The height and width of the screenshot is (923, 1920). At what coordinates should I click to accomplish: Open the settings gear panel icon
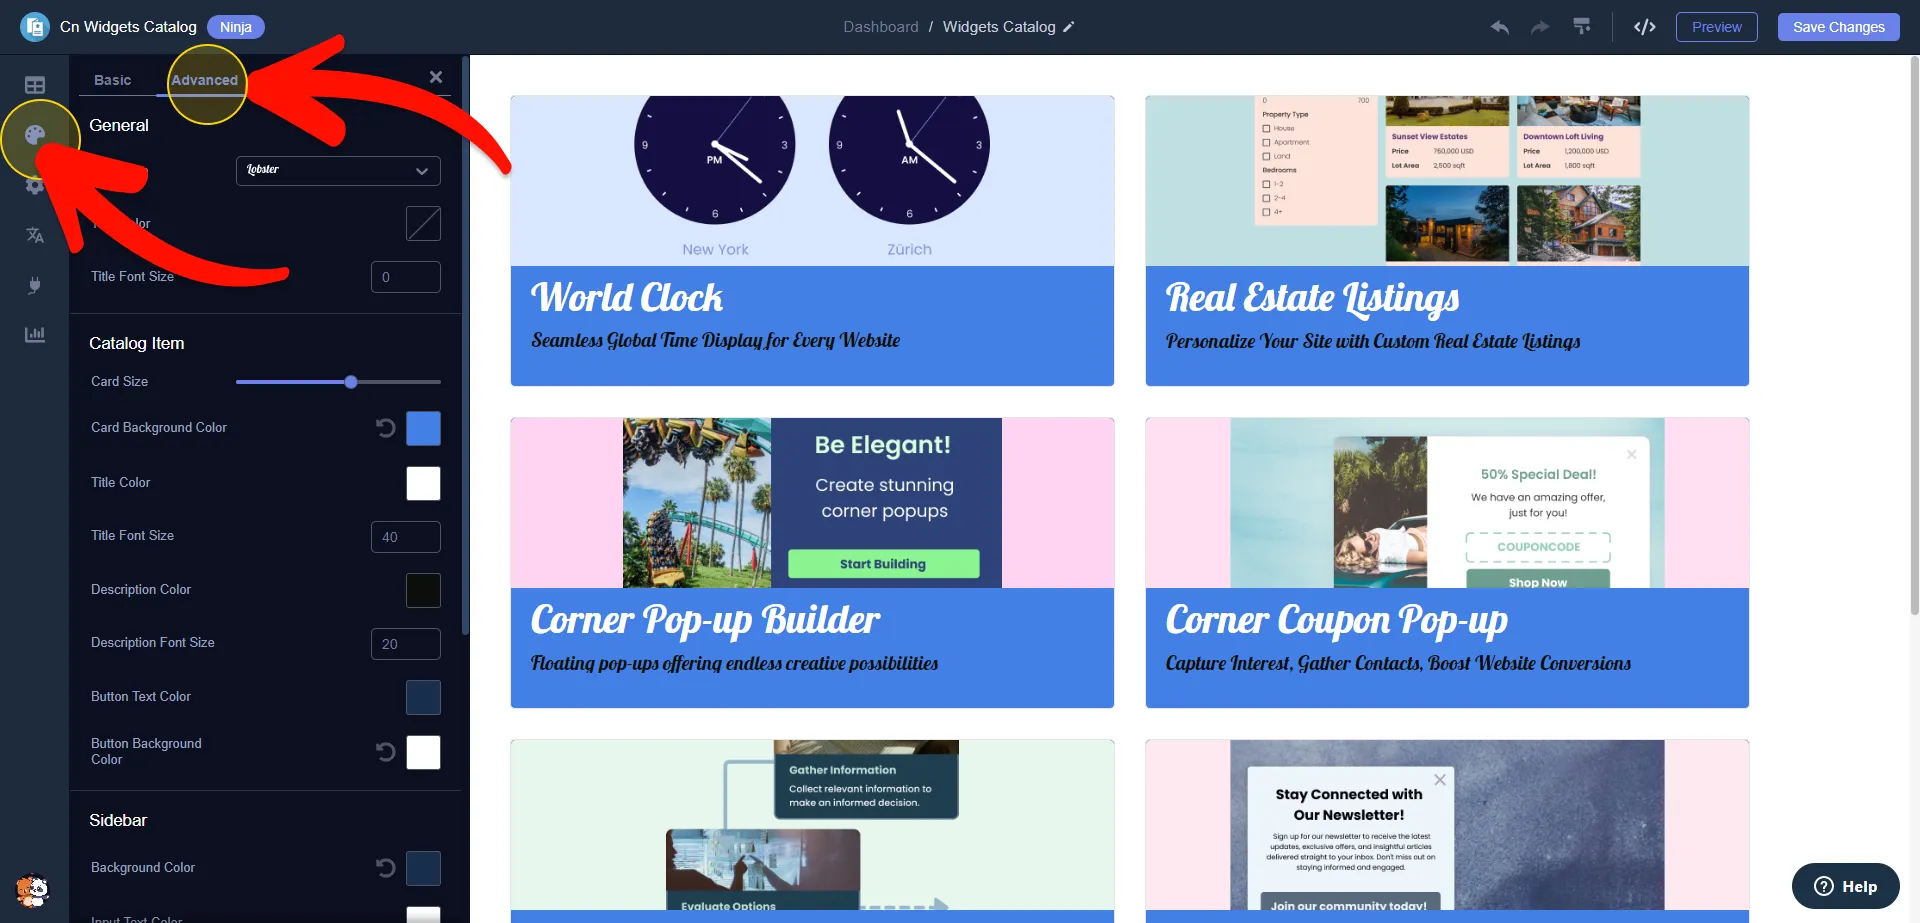point(35,186)
